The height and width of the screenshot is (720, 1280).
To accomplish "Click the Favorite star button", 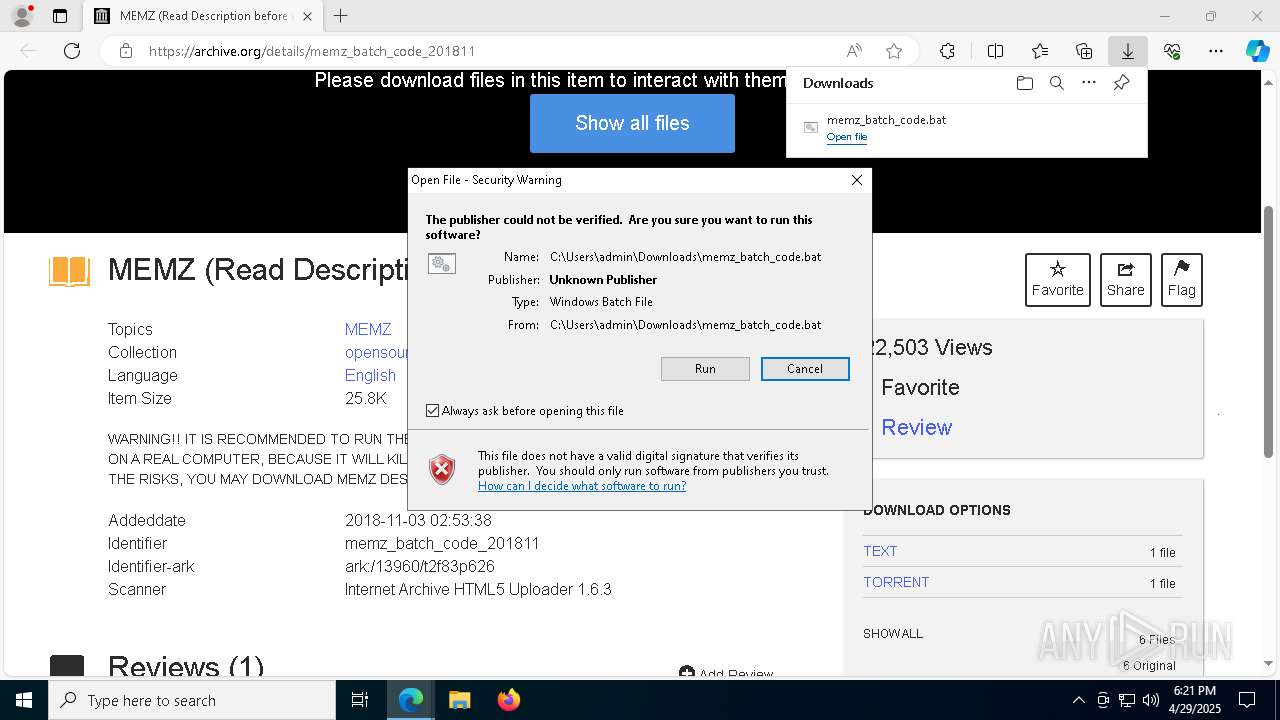I will click(x=1057, y=279).
